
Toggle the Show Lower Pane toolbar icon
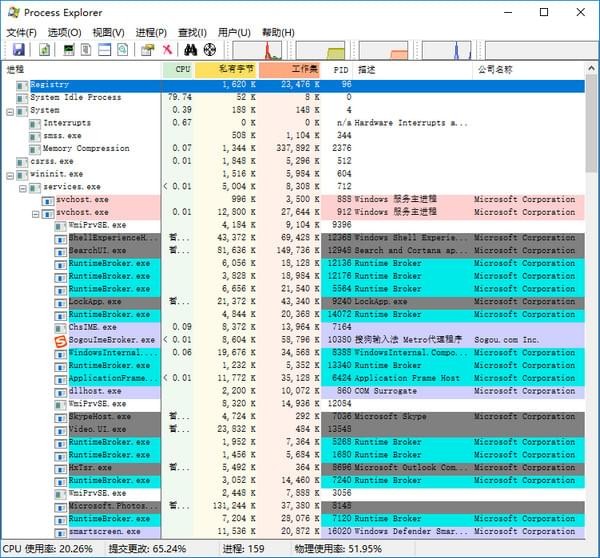click(x=103, y=49)
